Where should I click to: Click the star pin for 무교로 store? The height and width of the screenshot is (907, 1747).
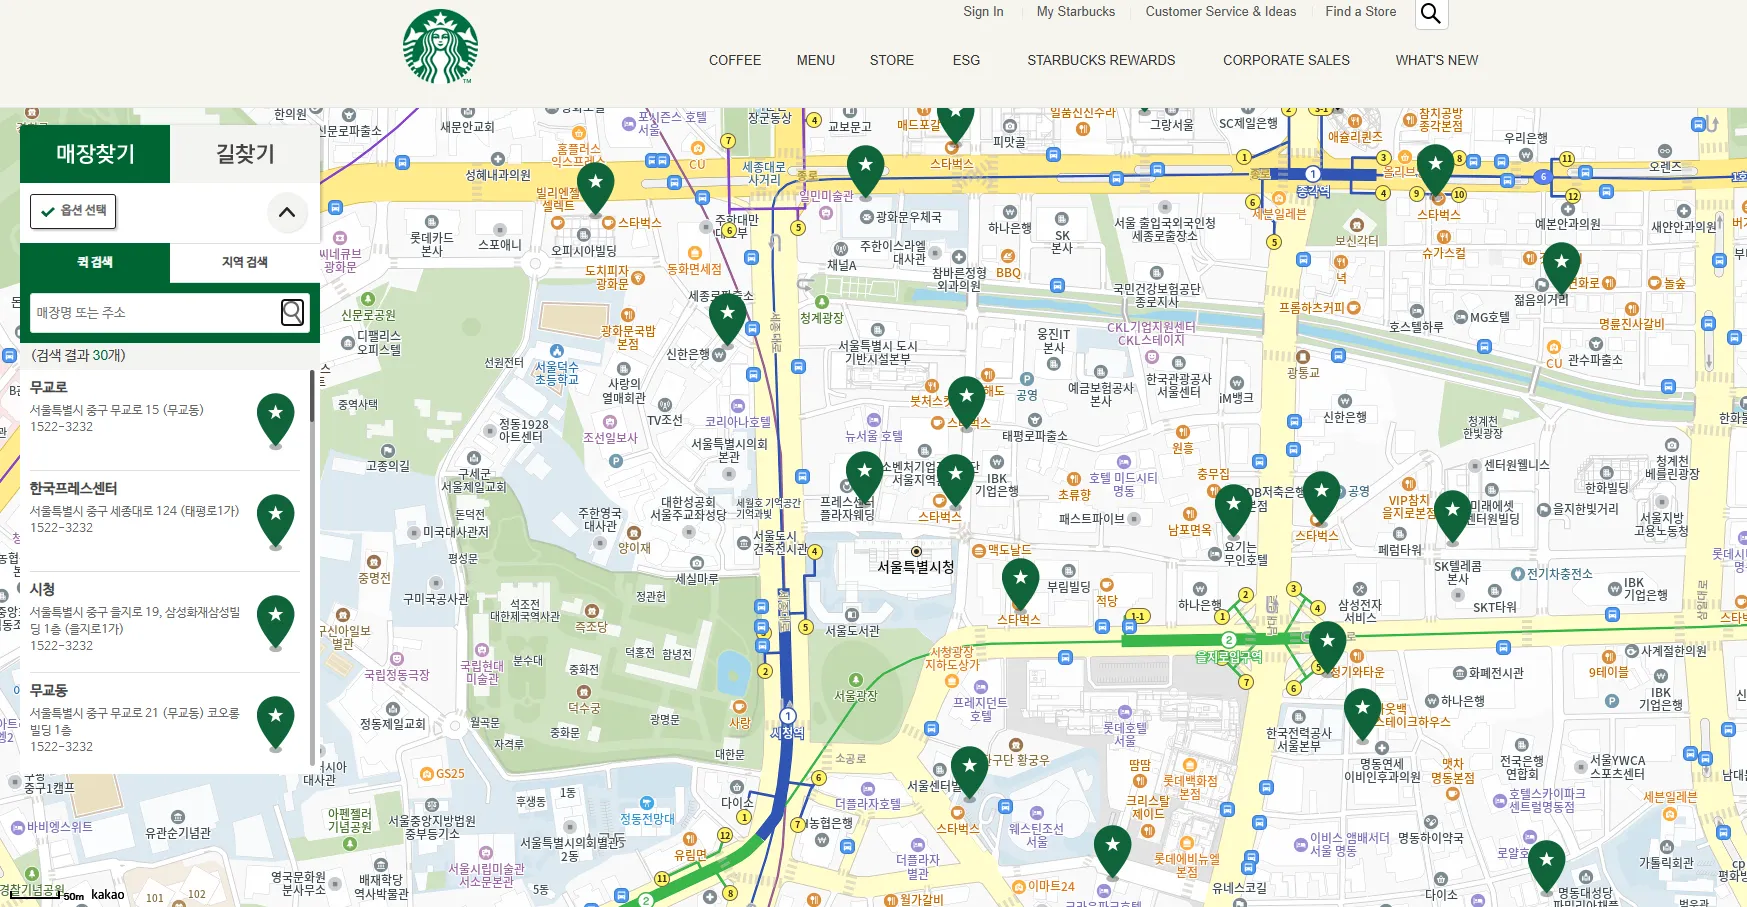coord(276,421)
